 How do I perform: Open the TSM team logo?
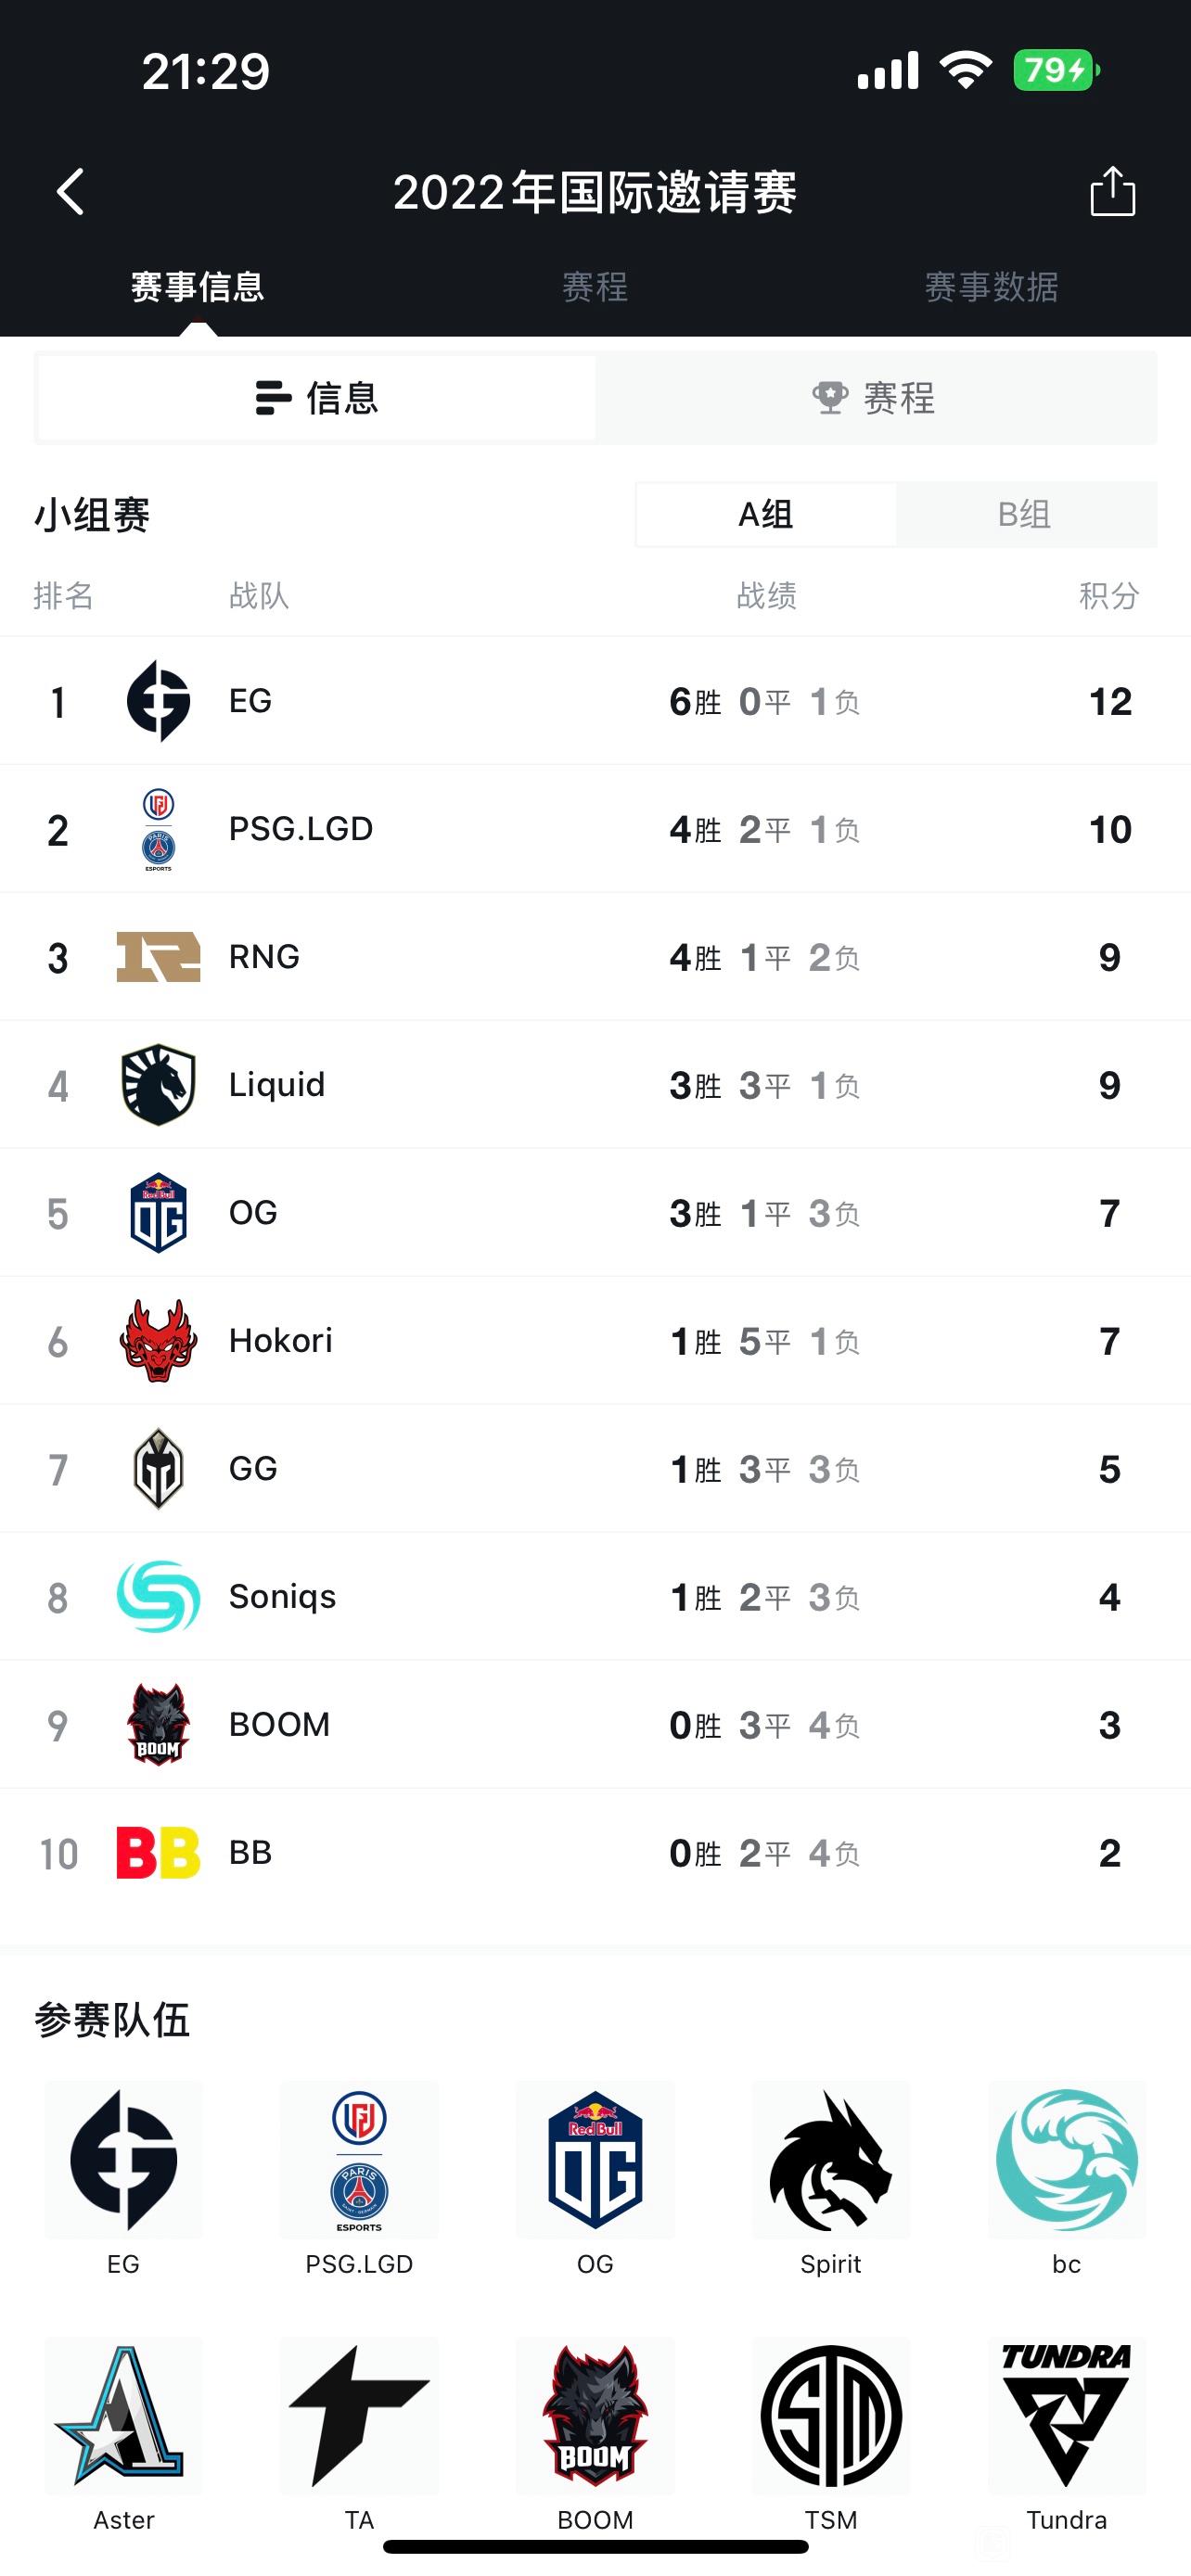(830, 2416)
